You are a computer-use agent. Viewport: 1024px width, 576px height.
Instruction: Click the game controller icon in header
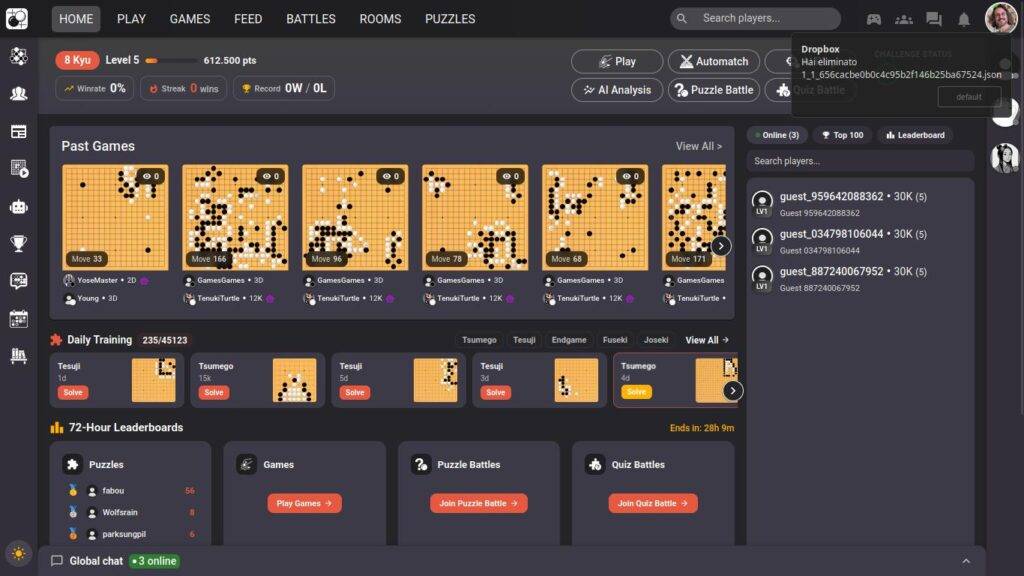pos(873,19)
